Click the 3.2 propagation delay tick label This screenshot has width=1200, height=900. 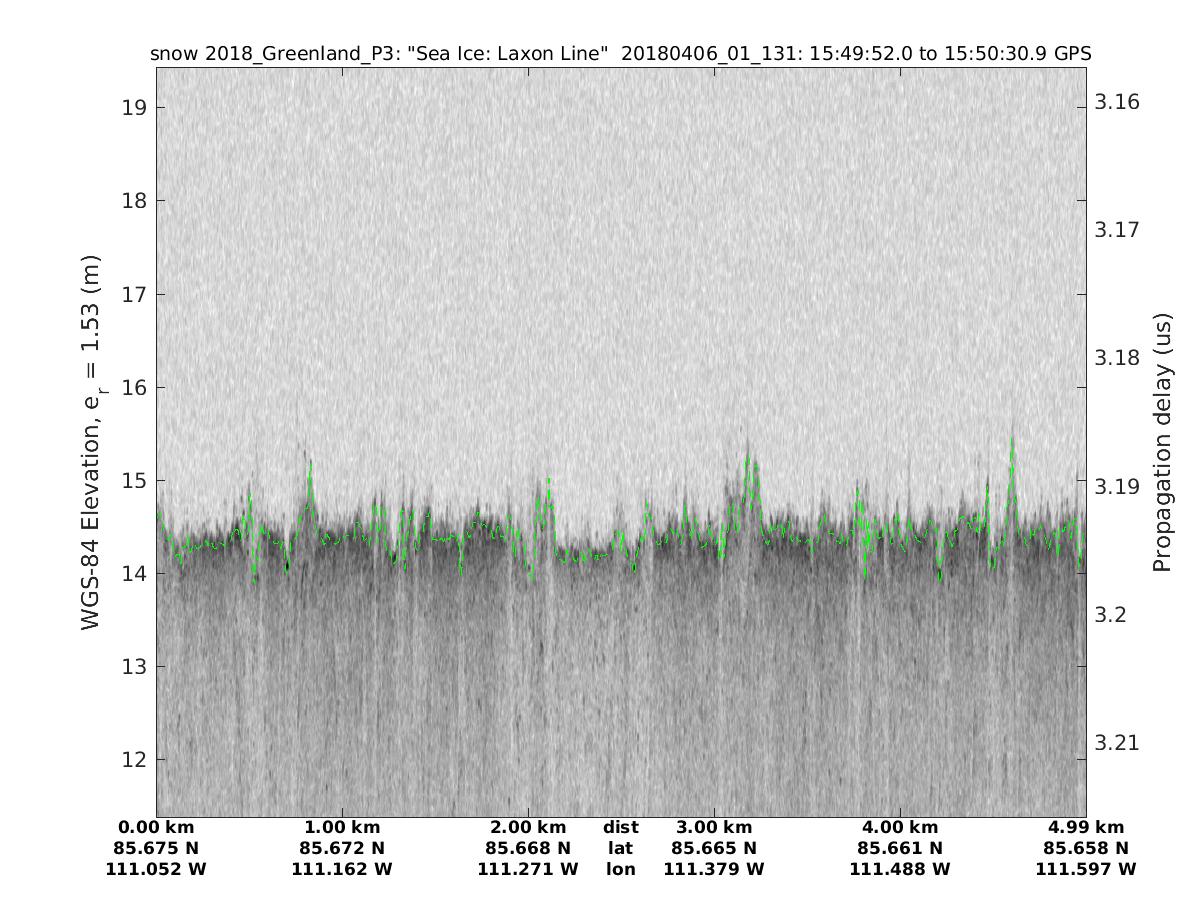1109,615
